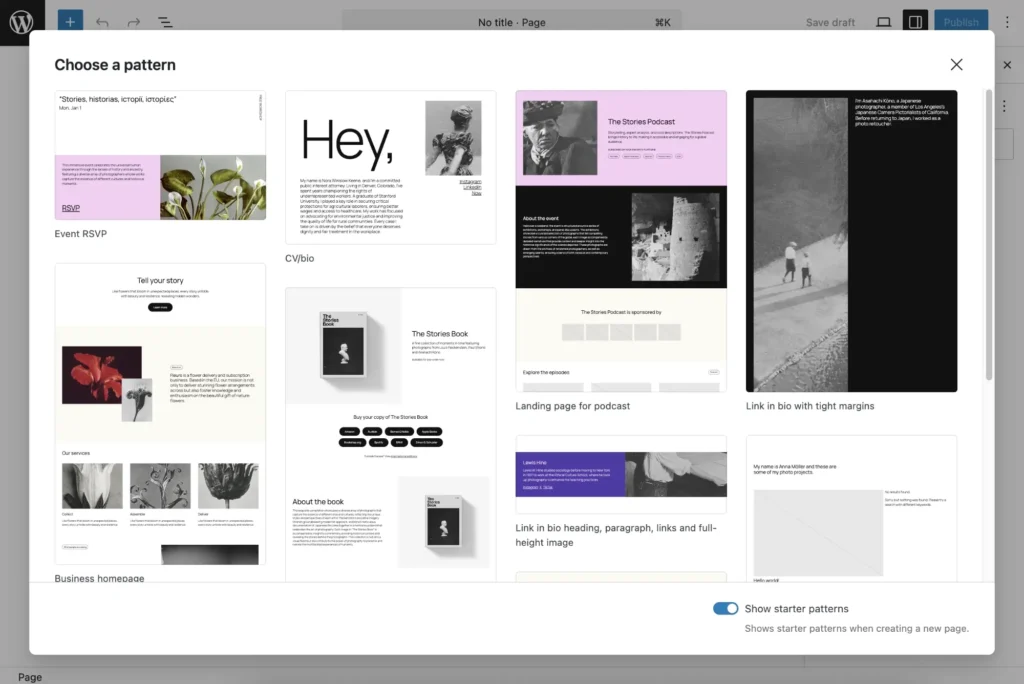Click the Choose a pattern heading
Image resolution: width=1024 pixels, height=684 pixels.
coord(115,65)
